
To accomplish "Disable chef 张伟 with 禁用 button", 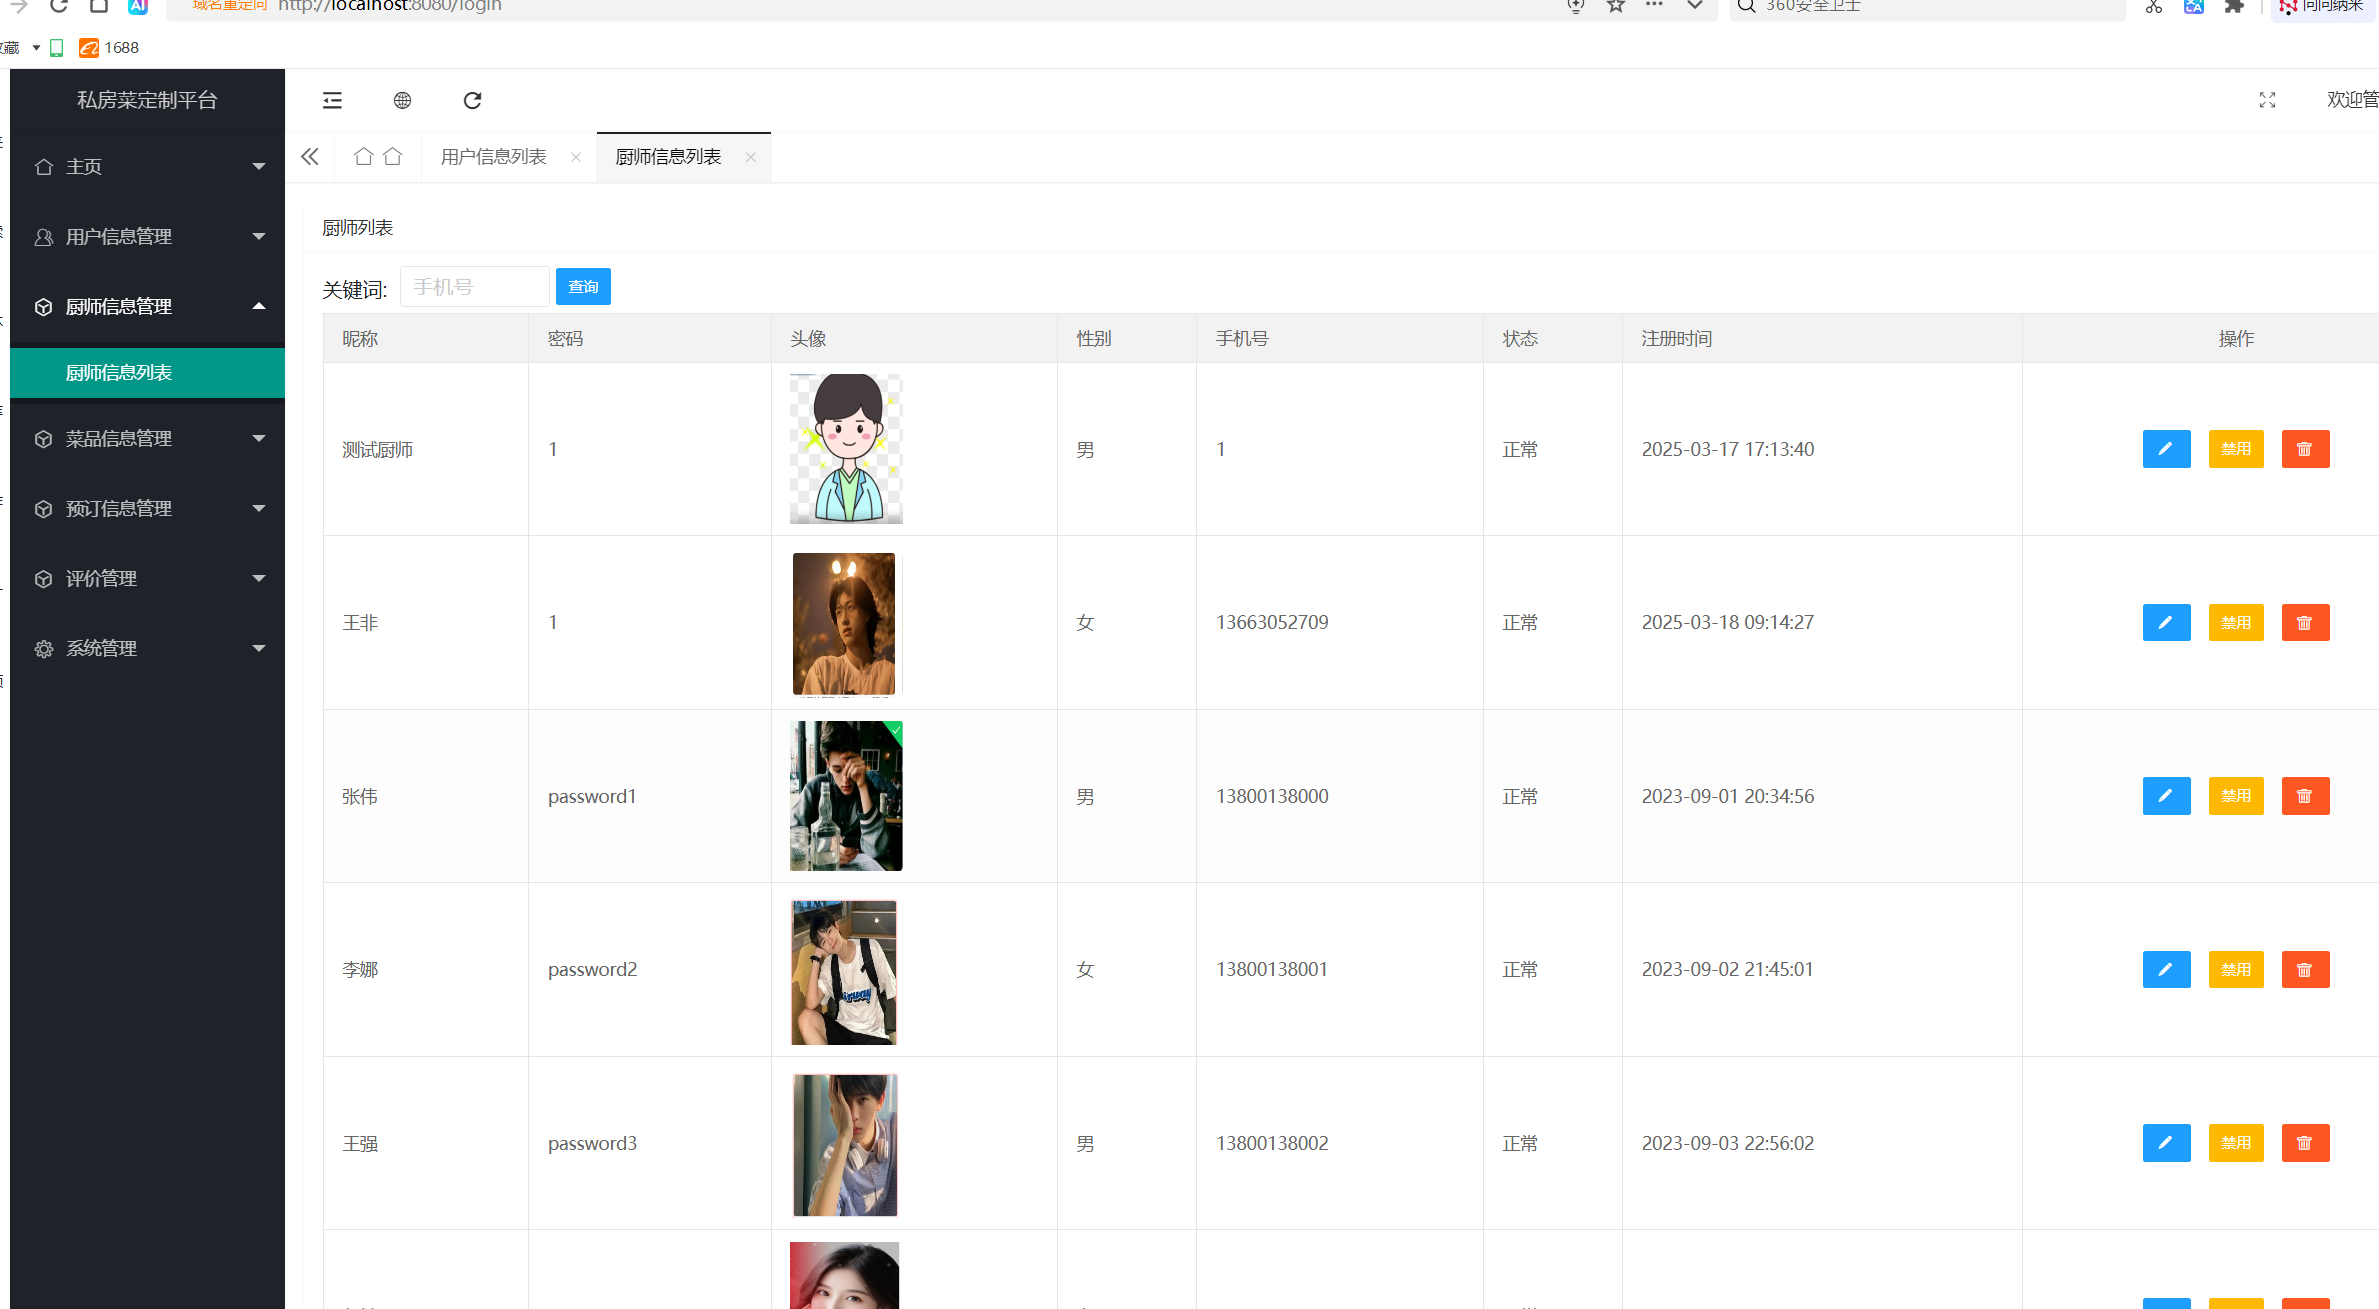I will pyautogui.click(x=2235, y=796).
